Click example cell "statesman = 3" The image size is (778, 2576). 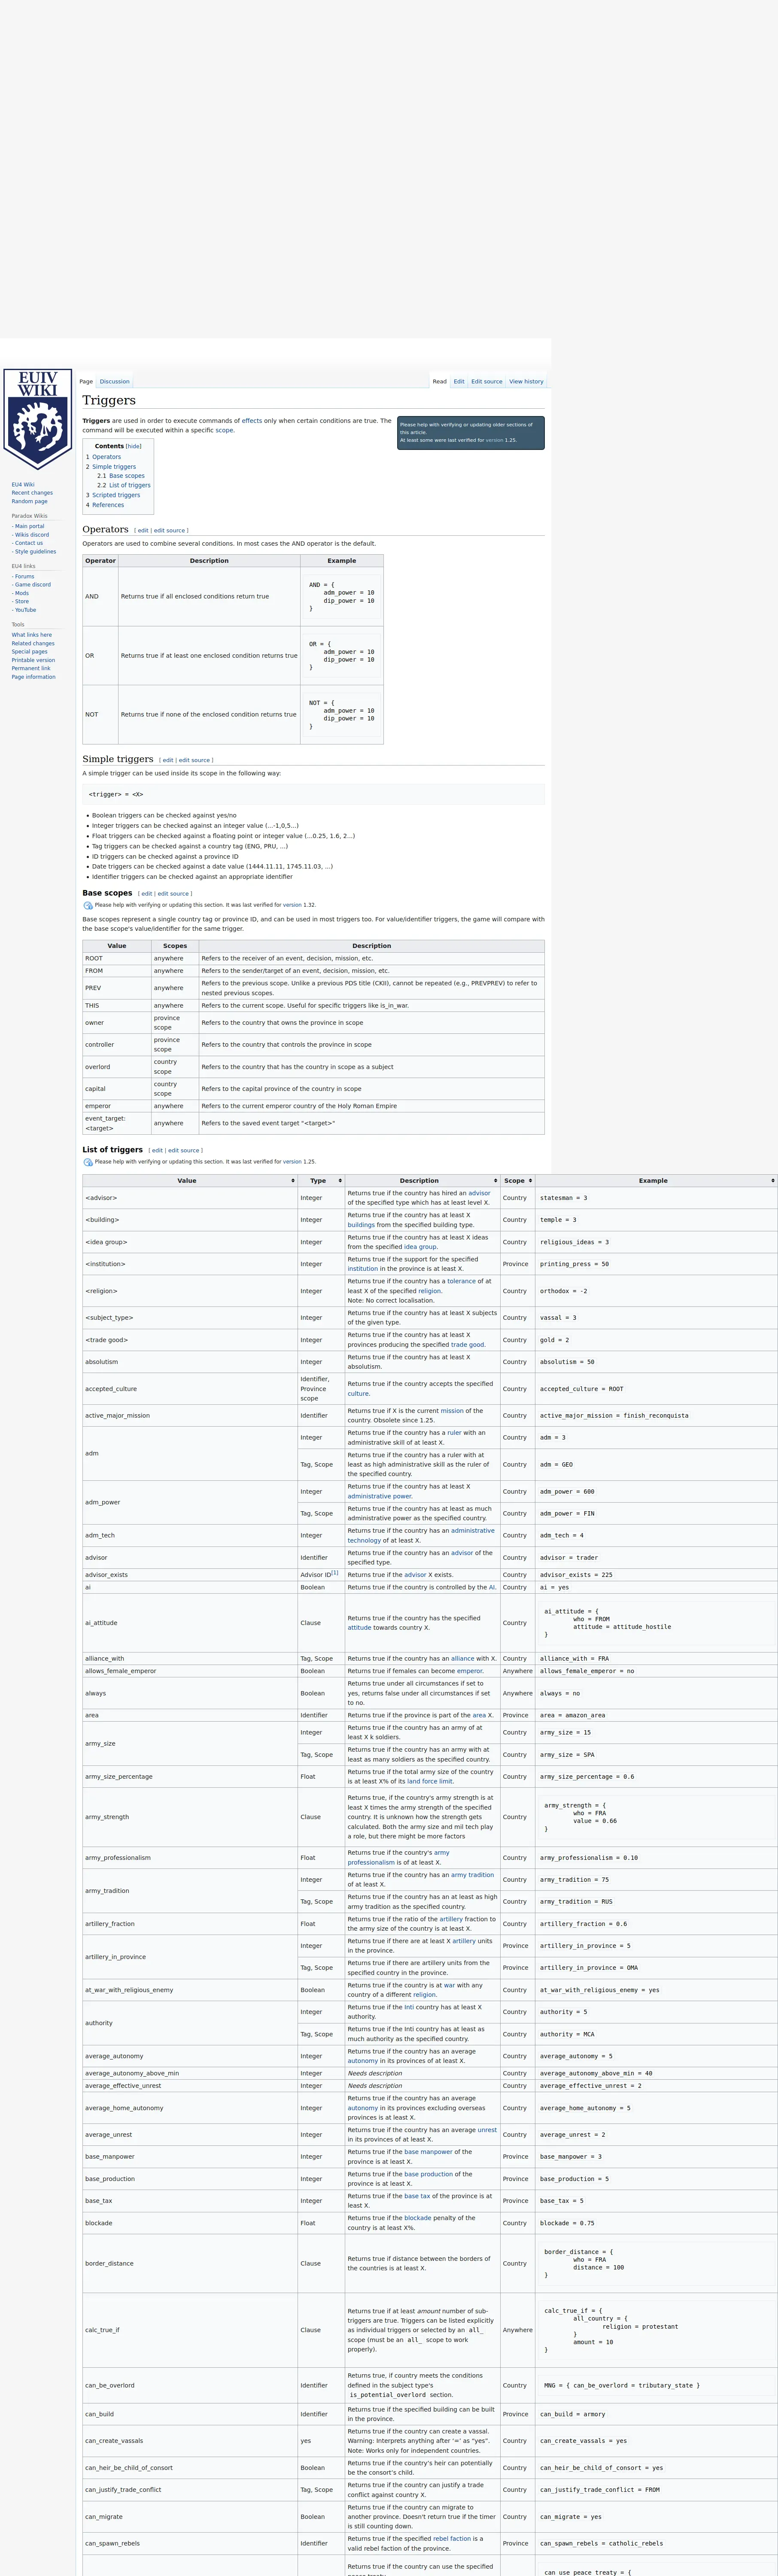tap(656, 1198)
